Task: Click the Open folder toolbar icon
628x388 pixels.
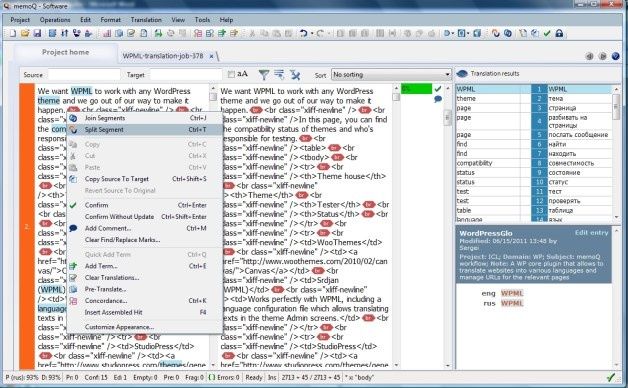Action: [x=25, y=33]
